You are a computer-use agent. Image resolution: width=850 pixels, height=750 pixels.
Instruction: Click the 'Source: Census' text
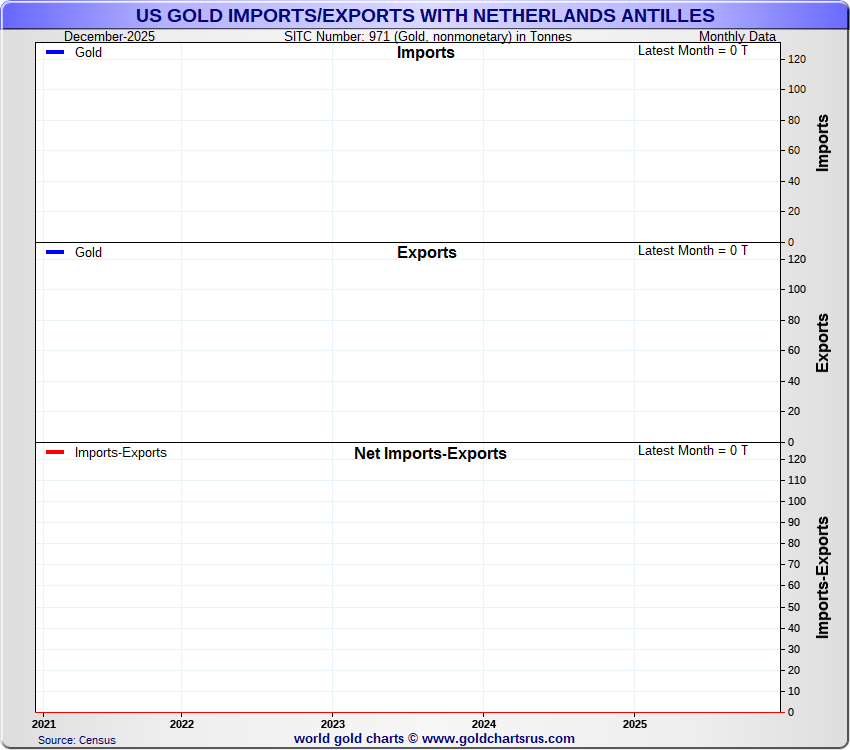click(x=77, y=740)
